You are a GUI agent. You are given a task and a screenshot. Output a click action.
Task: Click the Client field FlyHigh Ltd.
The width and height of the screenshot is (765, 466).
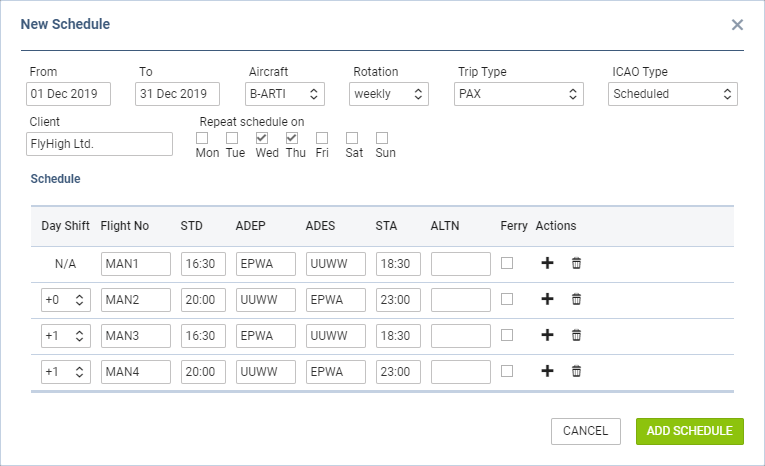[x=100, y=144]
